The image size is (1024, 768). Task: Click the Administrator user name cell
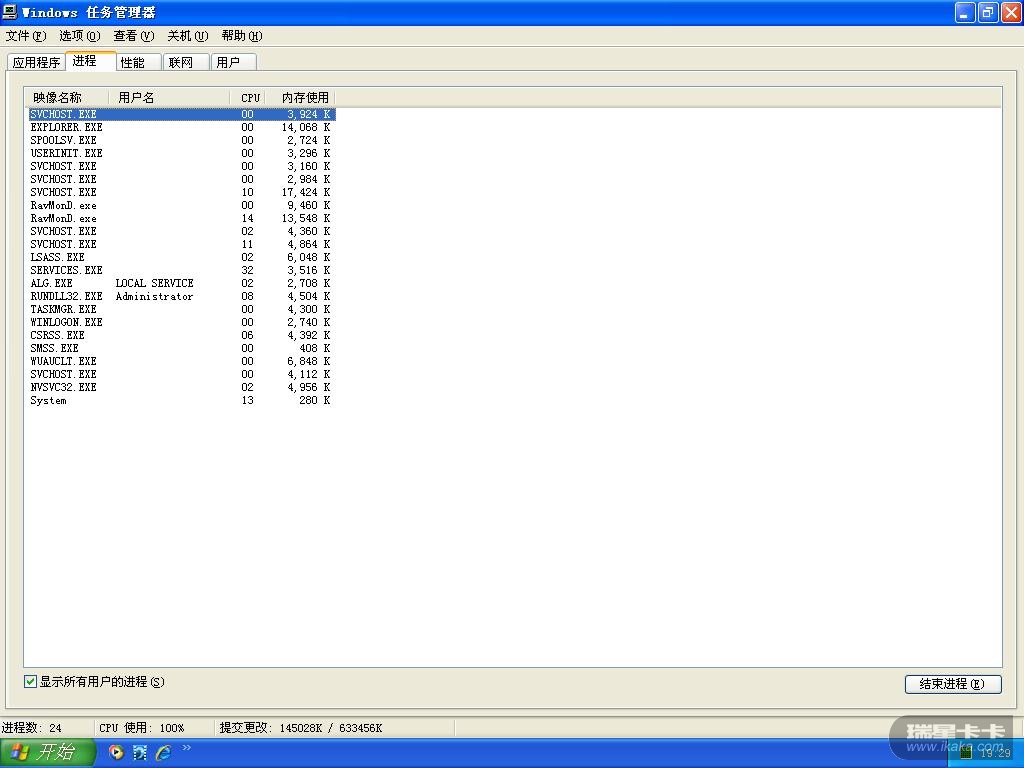(155, 296)
